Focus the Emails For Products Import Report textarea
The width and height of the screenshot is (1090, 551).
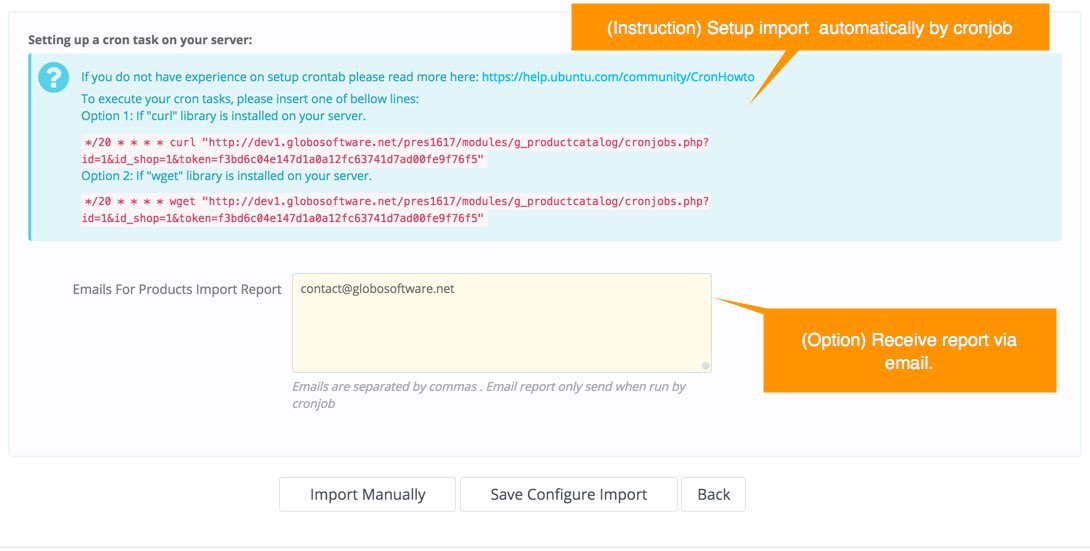(500, 322)
